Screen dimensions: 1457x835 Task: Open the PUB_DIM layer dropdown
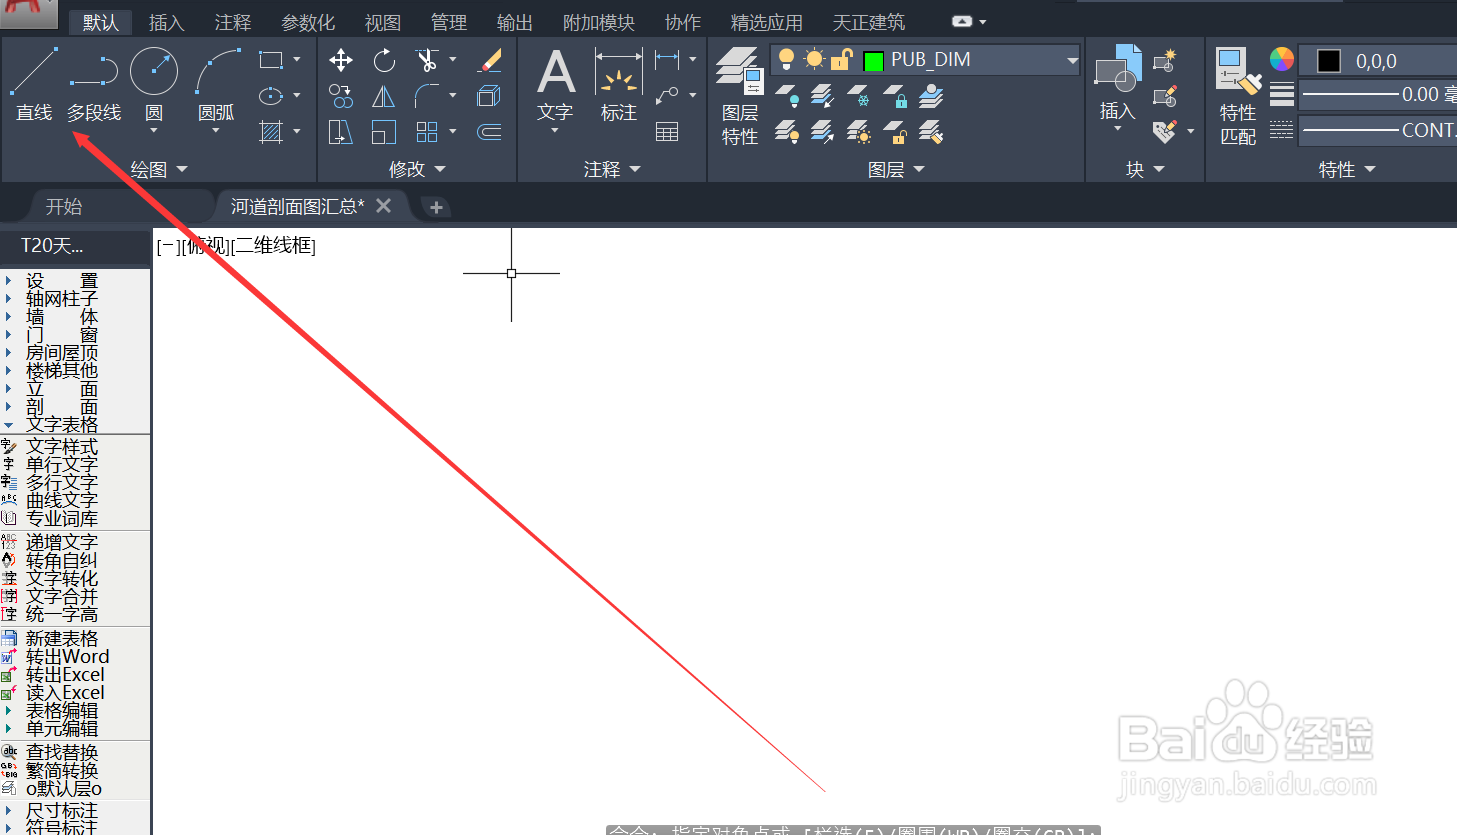pyautogui.click(x=1072, y=60)
